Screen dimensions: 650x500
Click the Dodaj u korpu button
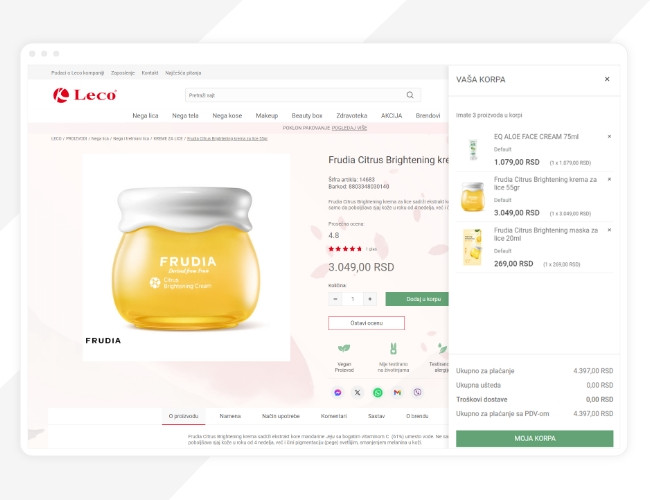click(417, 299)
